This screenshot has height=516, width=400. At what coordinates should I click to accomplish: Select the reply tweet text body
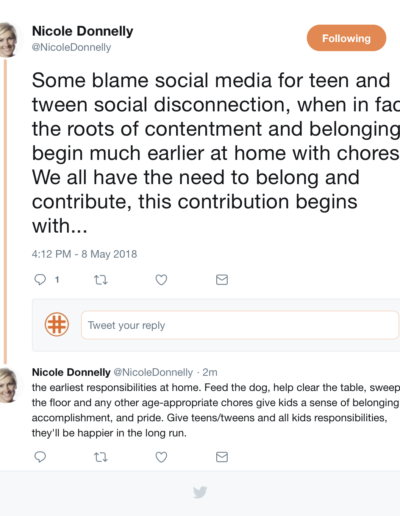[216, 410]
